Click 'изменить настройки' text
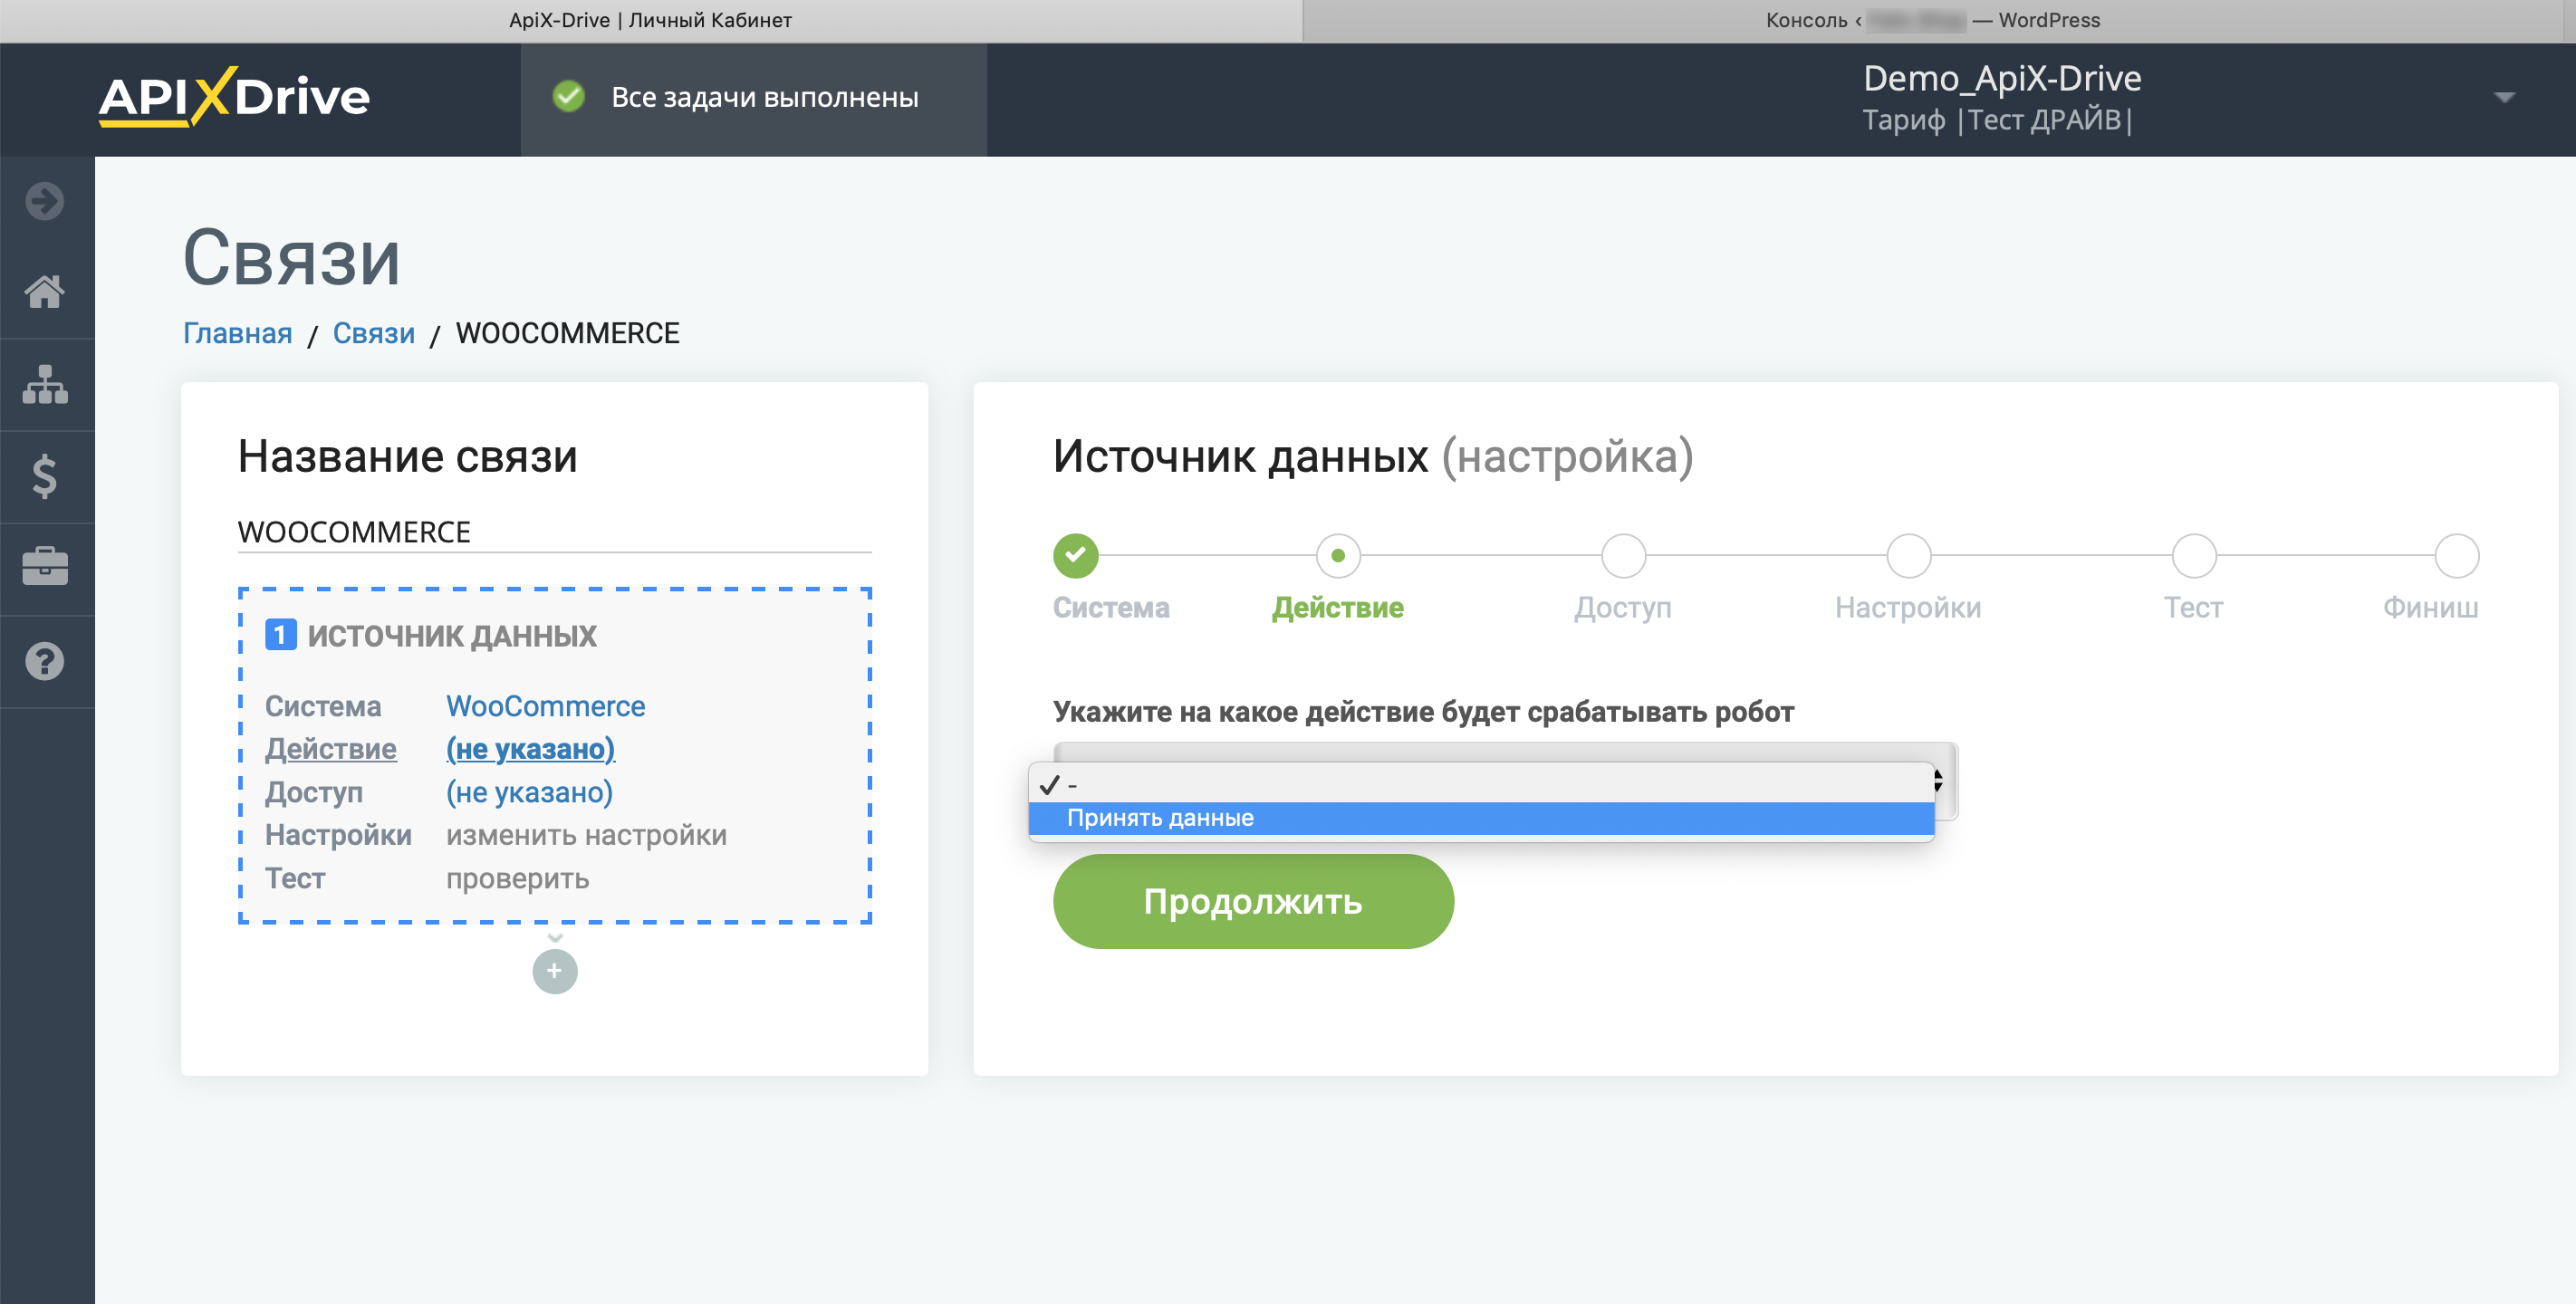 (x=586, y=835)
